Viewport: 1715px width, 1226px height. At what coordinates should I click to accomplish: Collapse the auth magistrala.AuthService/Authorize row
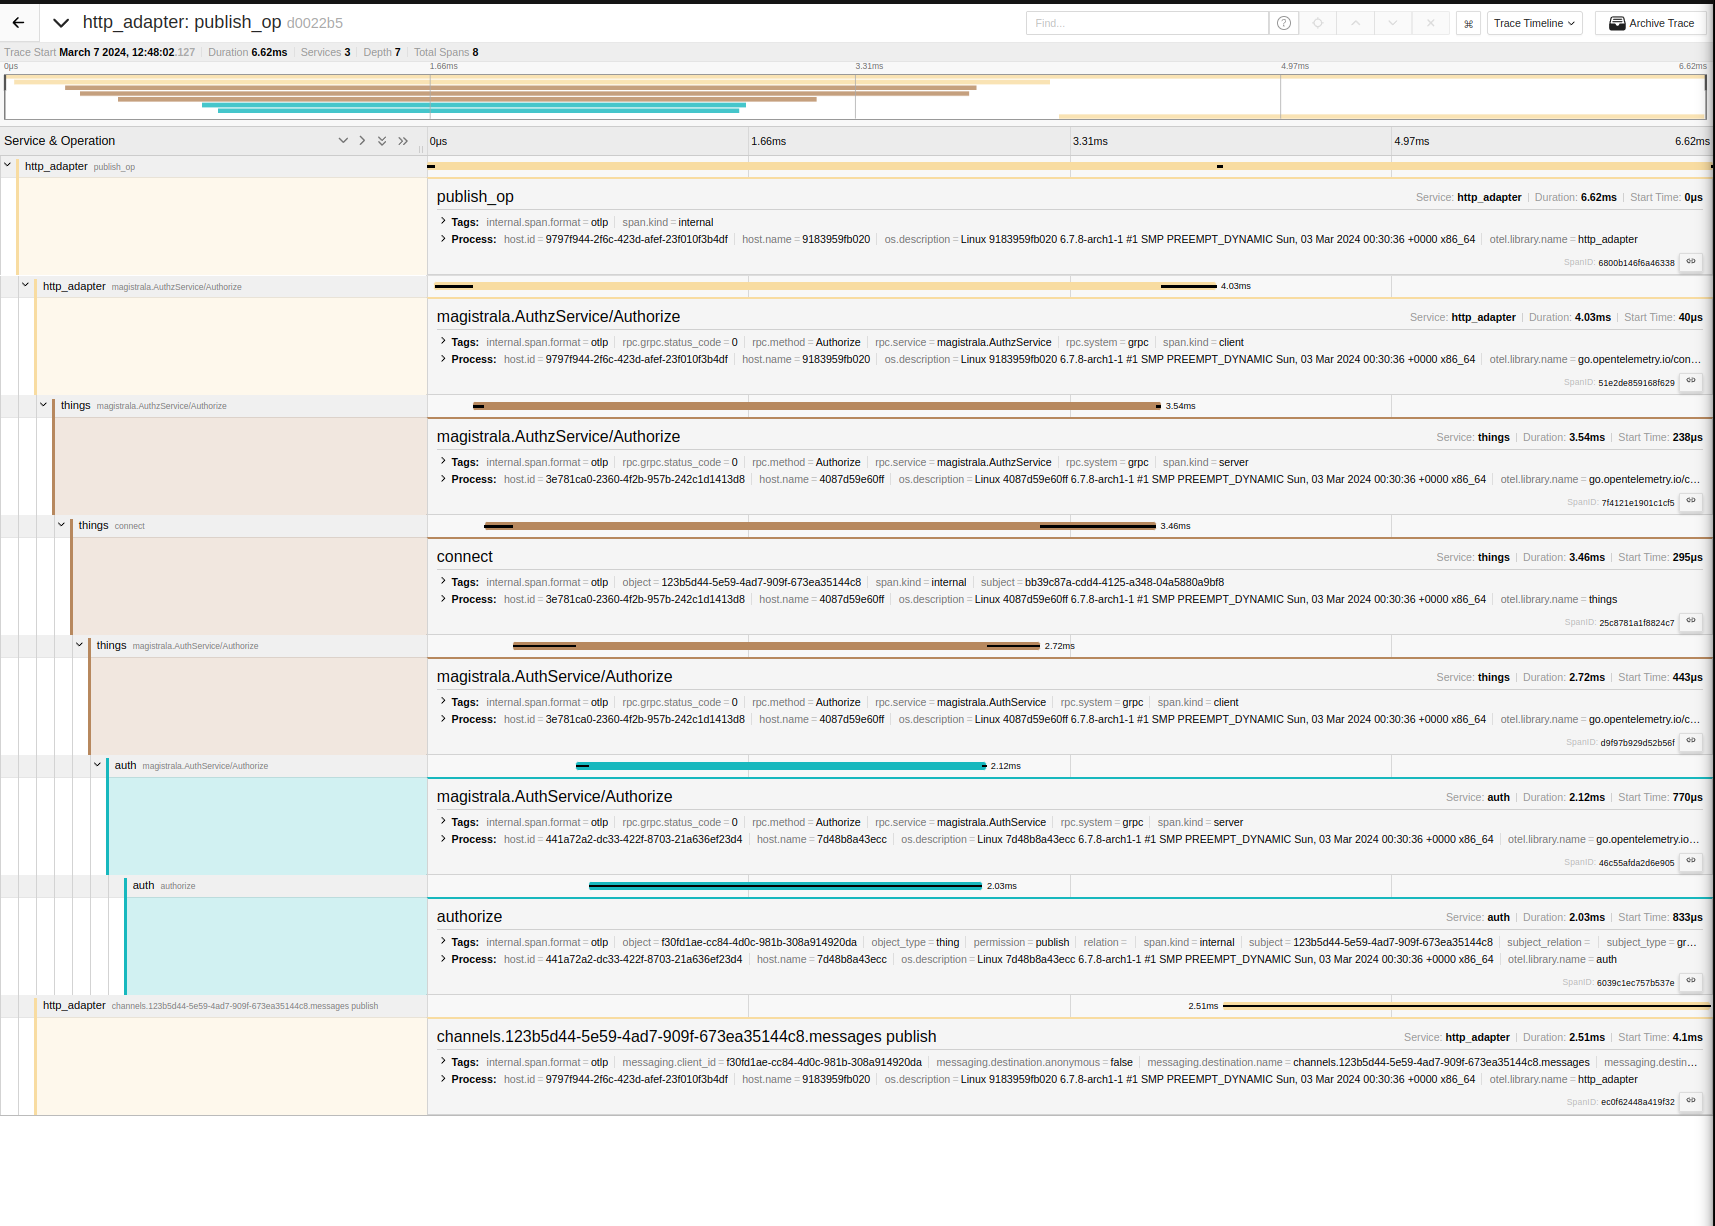click(x=97, y=765)
